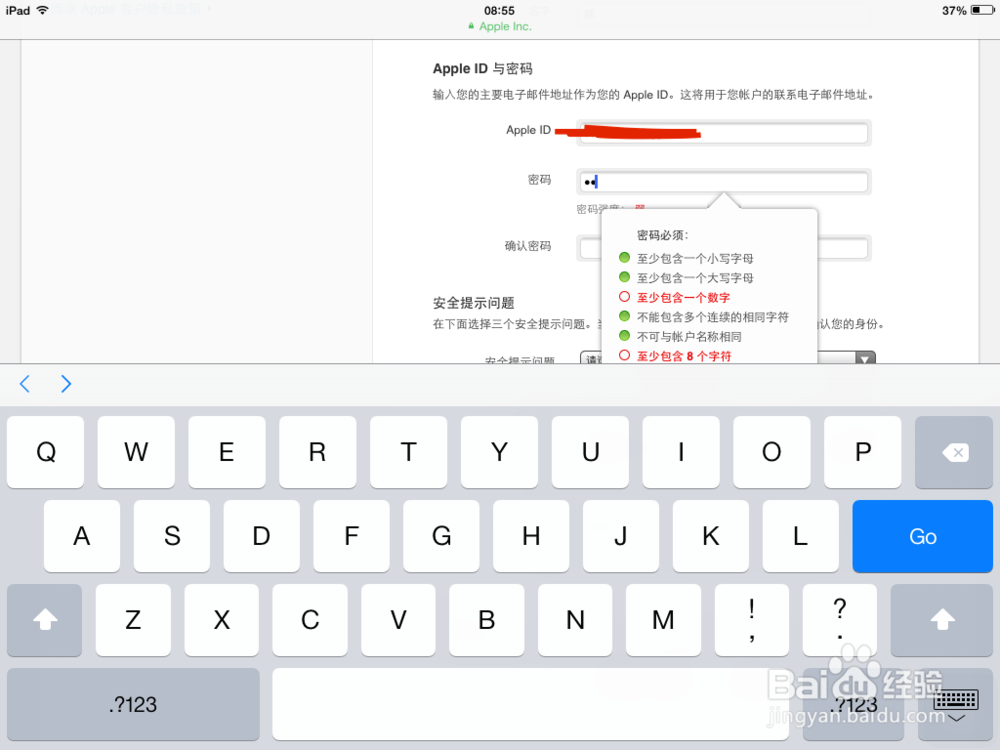Tap the A key
Image resolution: width=1000 pixels, height=750 pixels.
82,536
